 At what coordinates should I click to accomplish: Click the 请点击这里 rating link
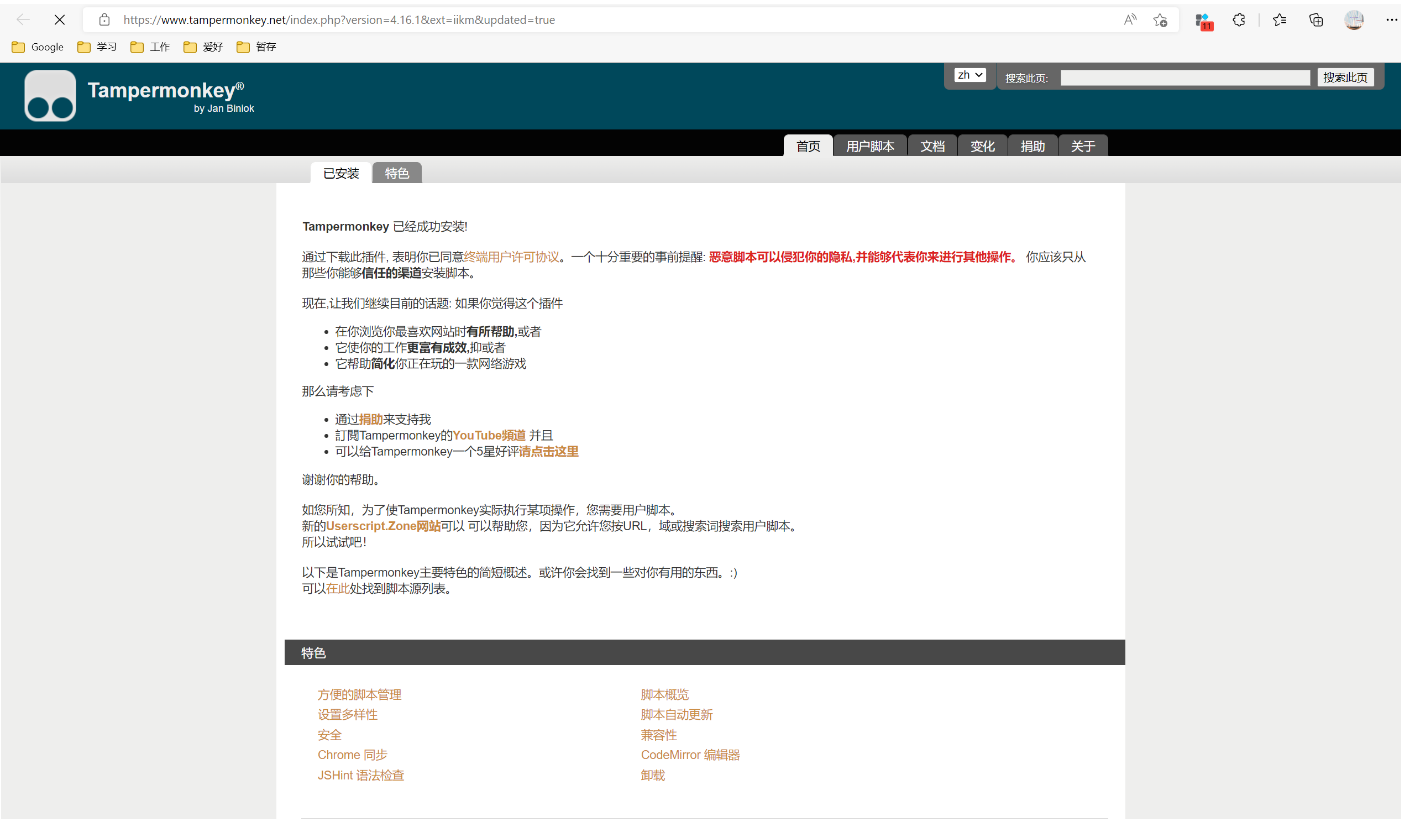click(x=548, y=452)
